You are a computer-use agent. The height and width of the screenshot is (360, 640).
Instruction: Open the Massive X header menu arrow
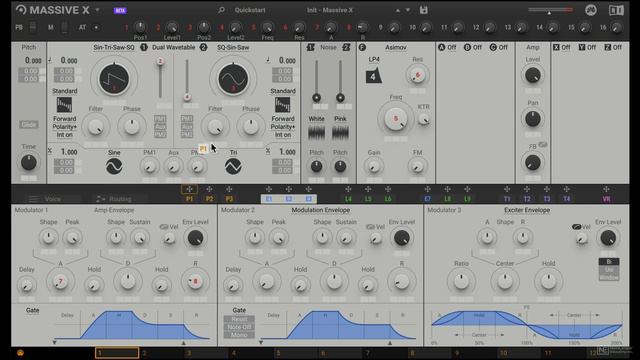97,10
